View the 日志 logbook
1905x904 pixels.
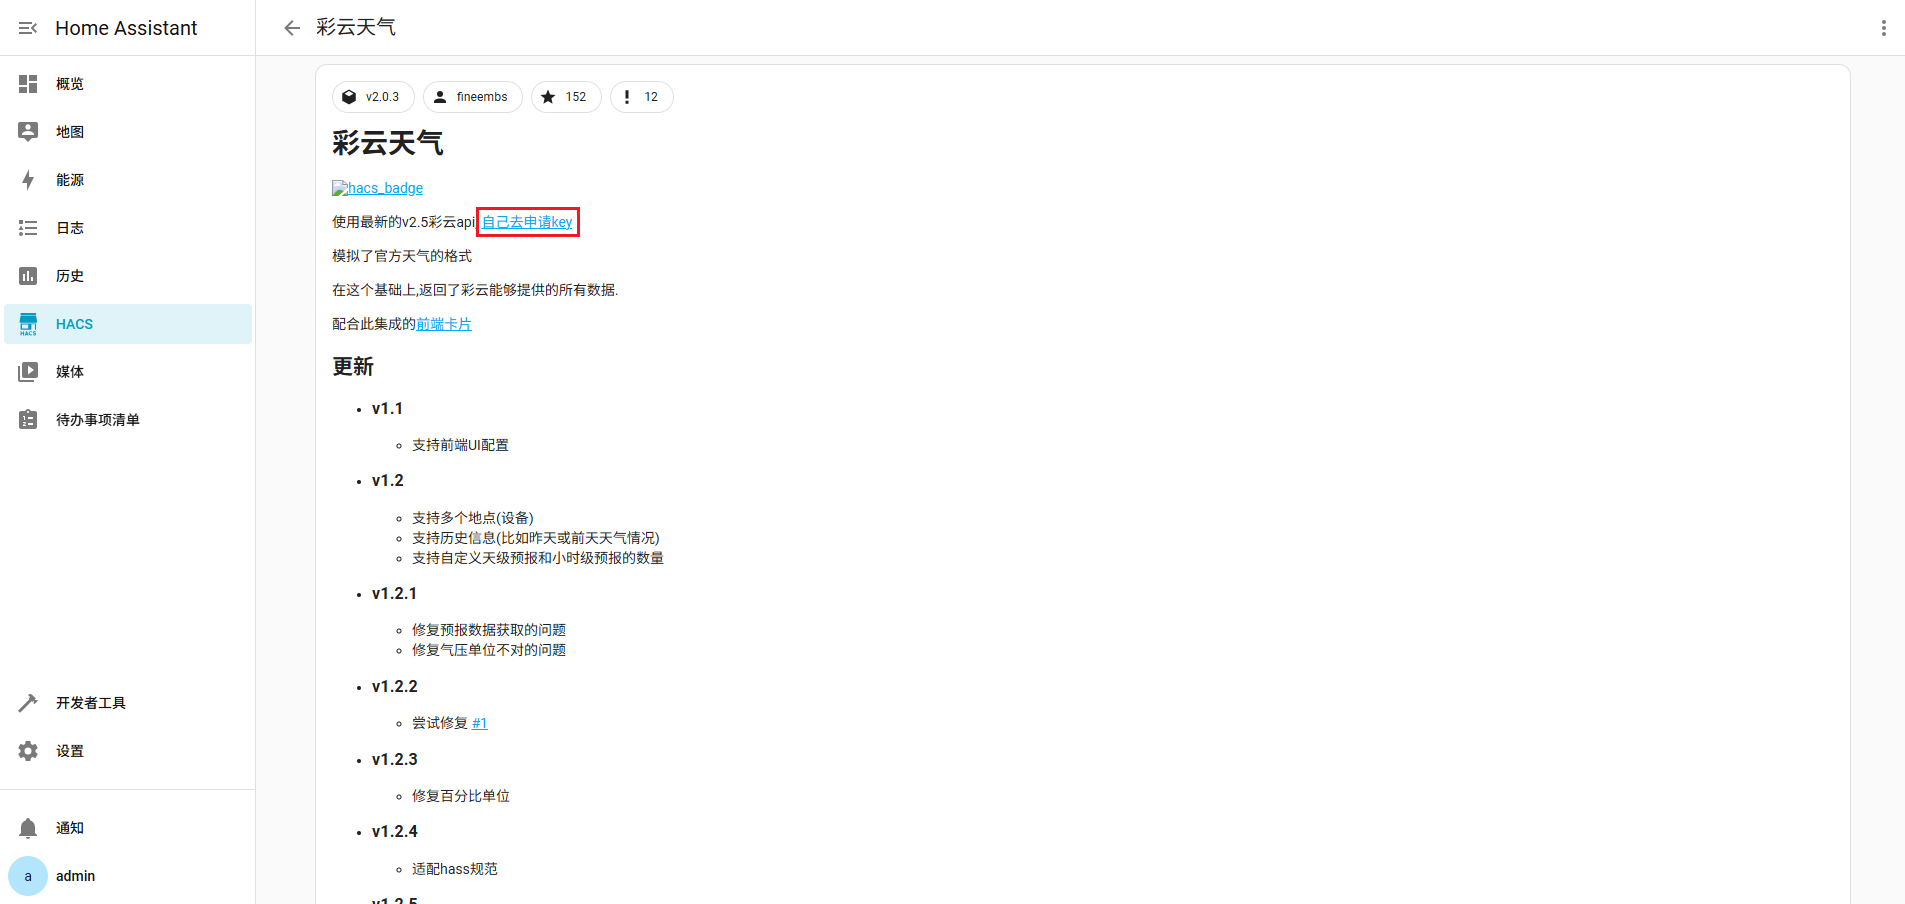point(70,227)
